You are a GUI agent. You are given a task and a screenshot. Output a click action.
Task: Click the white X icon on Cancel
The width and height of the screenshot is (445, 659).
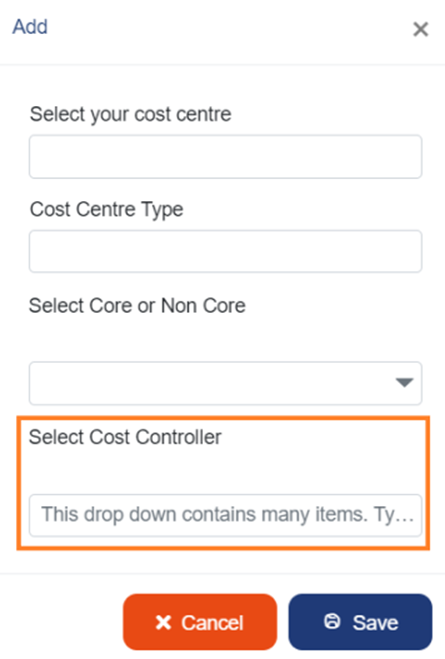163,622
